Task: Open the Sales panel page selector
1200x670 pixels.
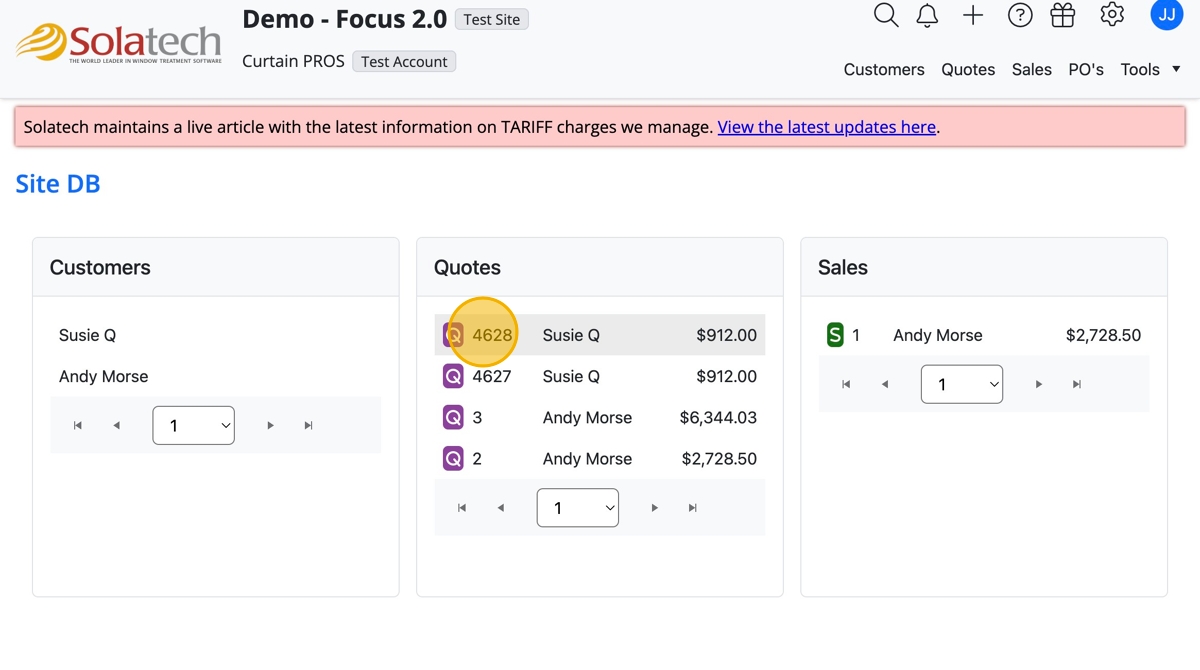Action: (961, 385)
